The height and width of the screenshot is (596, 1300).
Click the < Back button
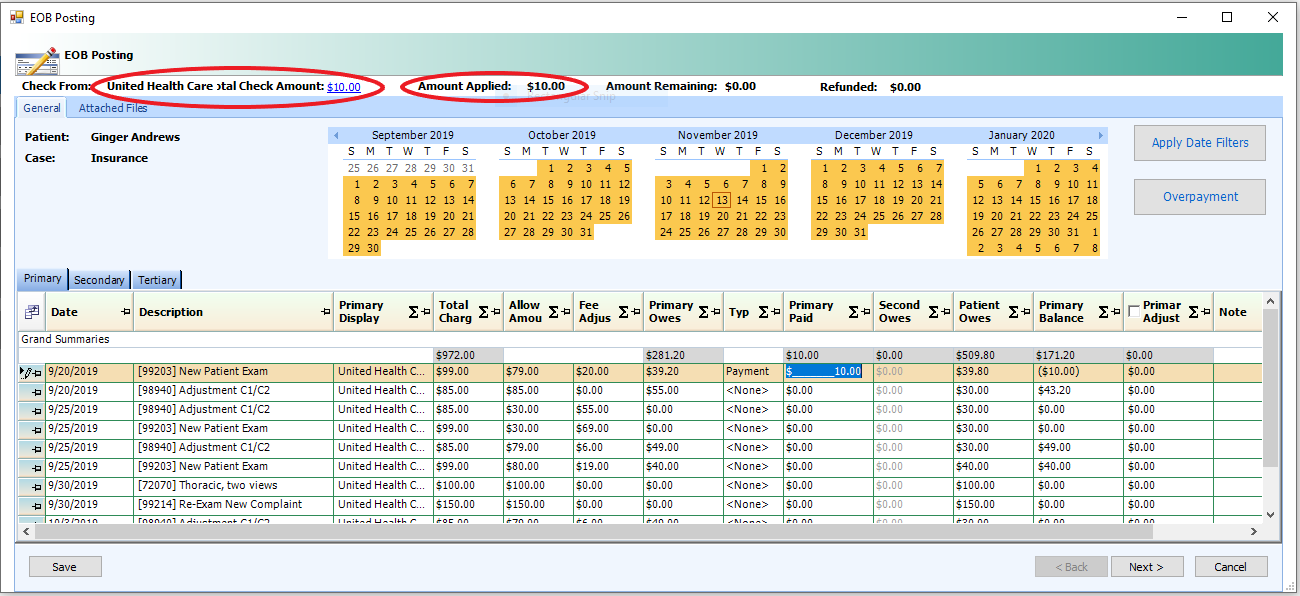tap(1071, 567)
